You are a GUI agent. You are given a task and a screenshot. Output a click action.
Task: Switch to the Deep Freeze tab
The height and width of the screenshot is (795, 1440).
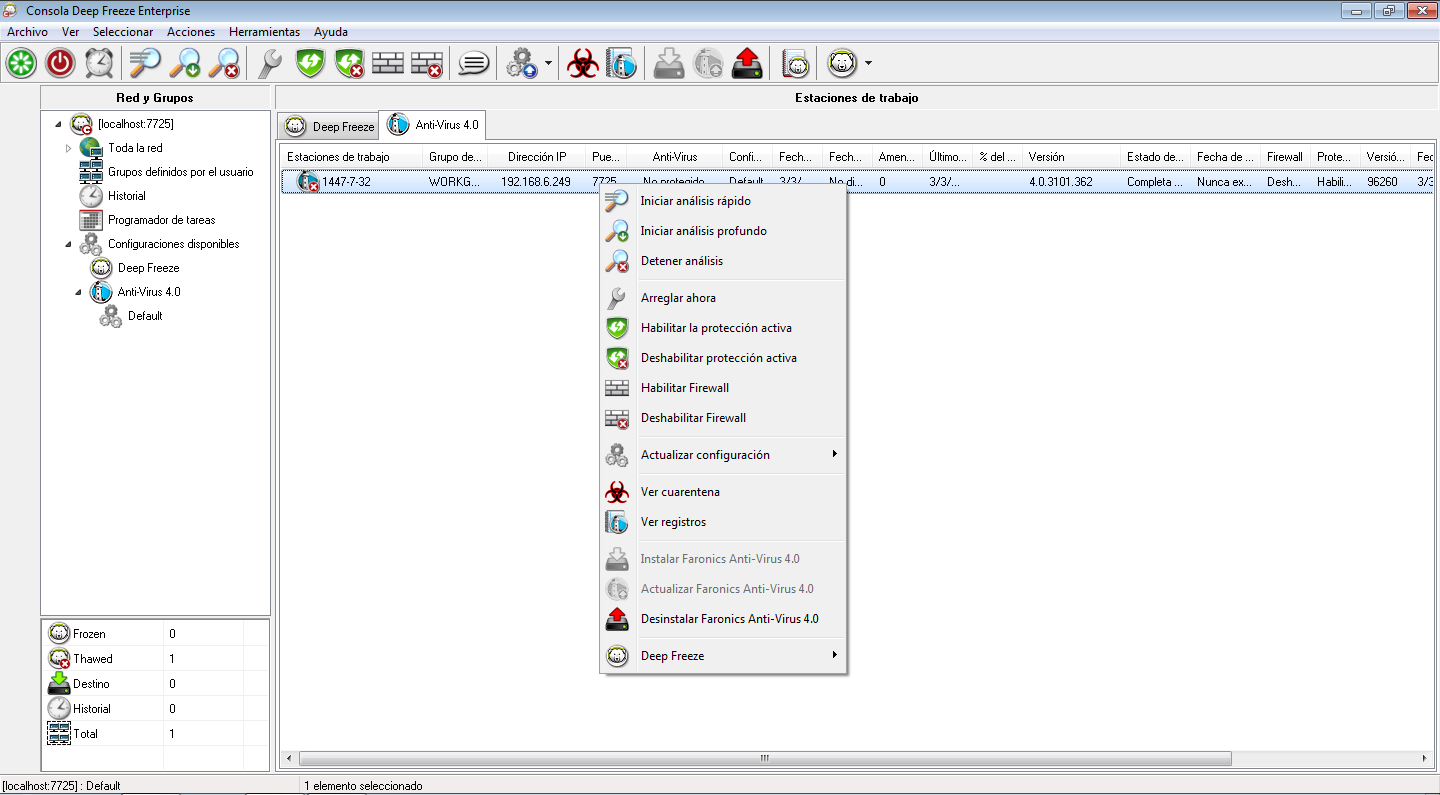pos(329,126)
